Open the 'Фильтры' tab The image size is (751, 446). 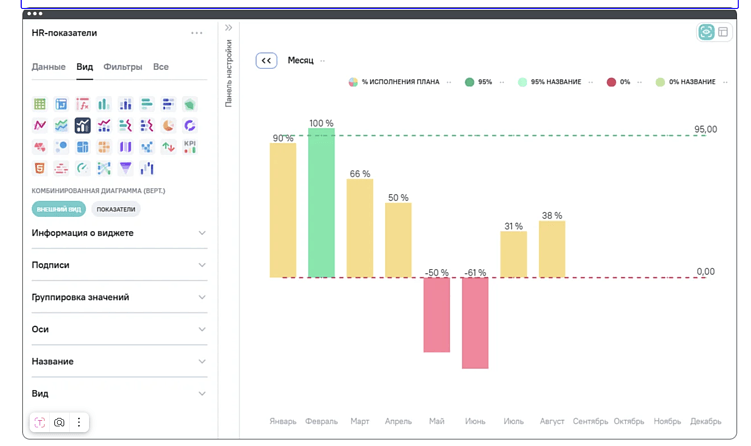(123, 67)
